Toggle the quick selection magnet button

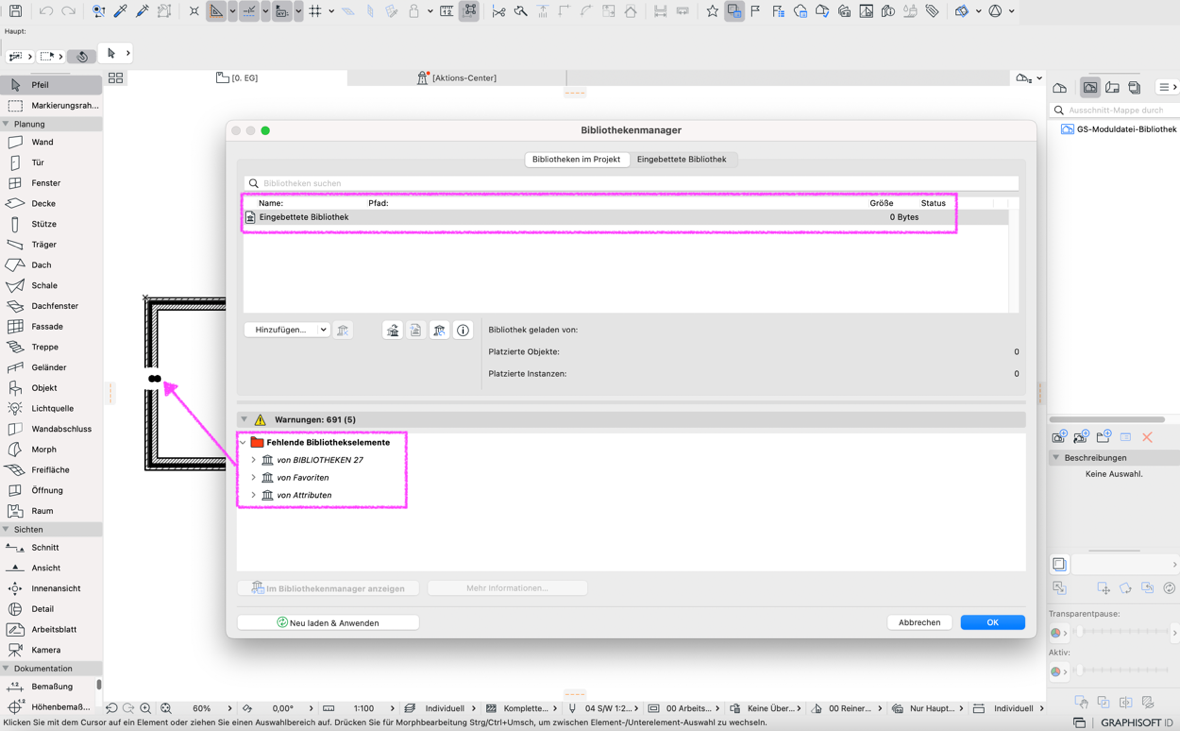82,56
